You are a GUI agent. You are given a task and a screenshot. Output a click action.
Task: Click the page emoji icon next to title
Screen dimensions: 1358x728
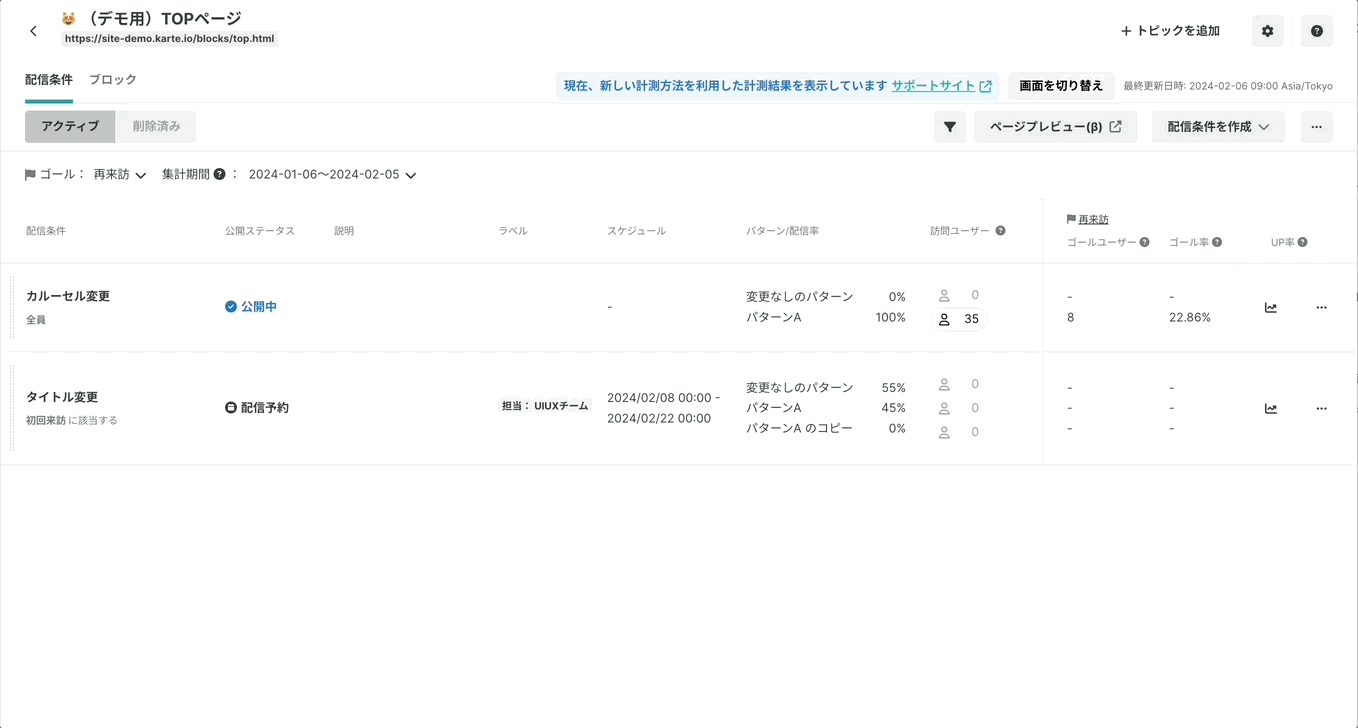click(69, 19)
